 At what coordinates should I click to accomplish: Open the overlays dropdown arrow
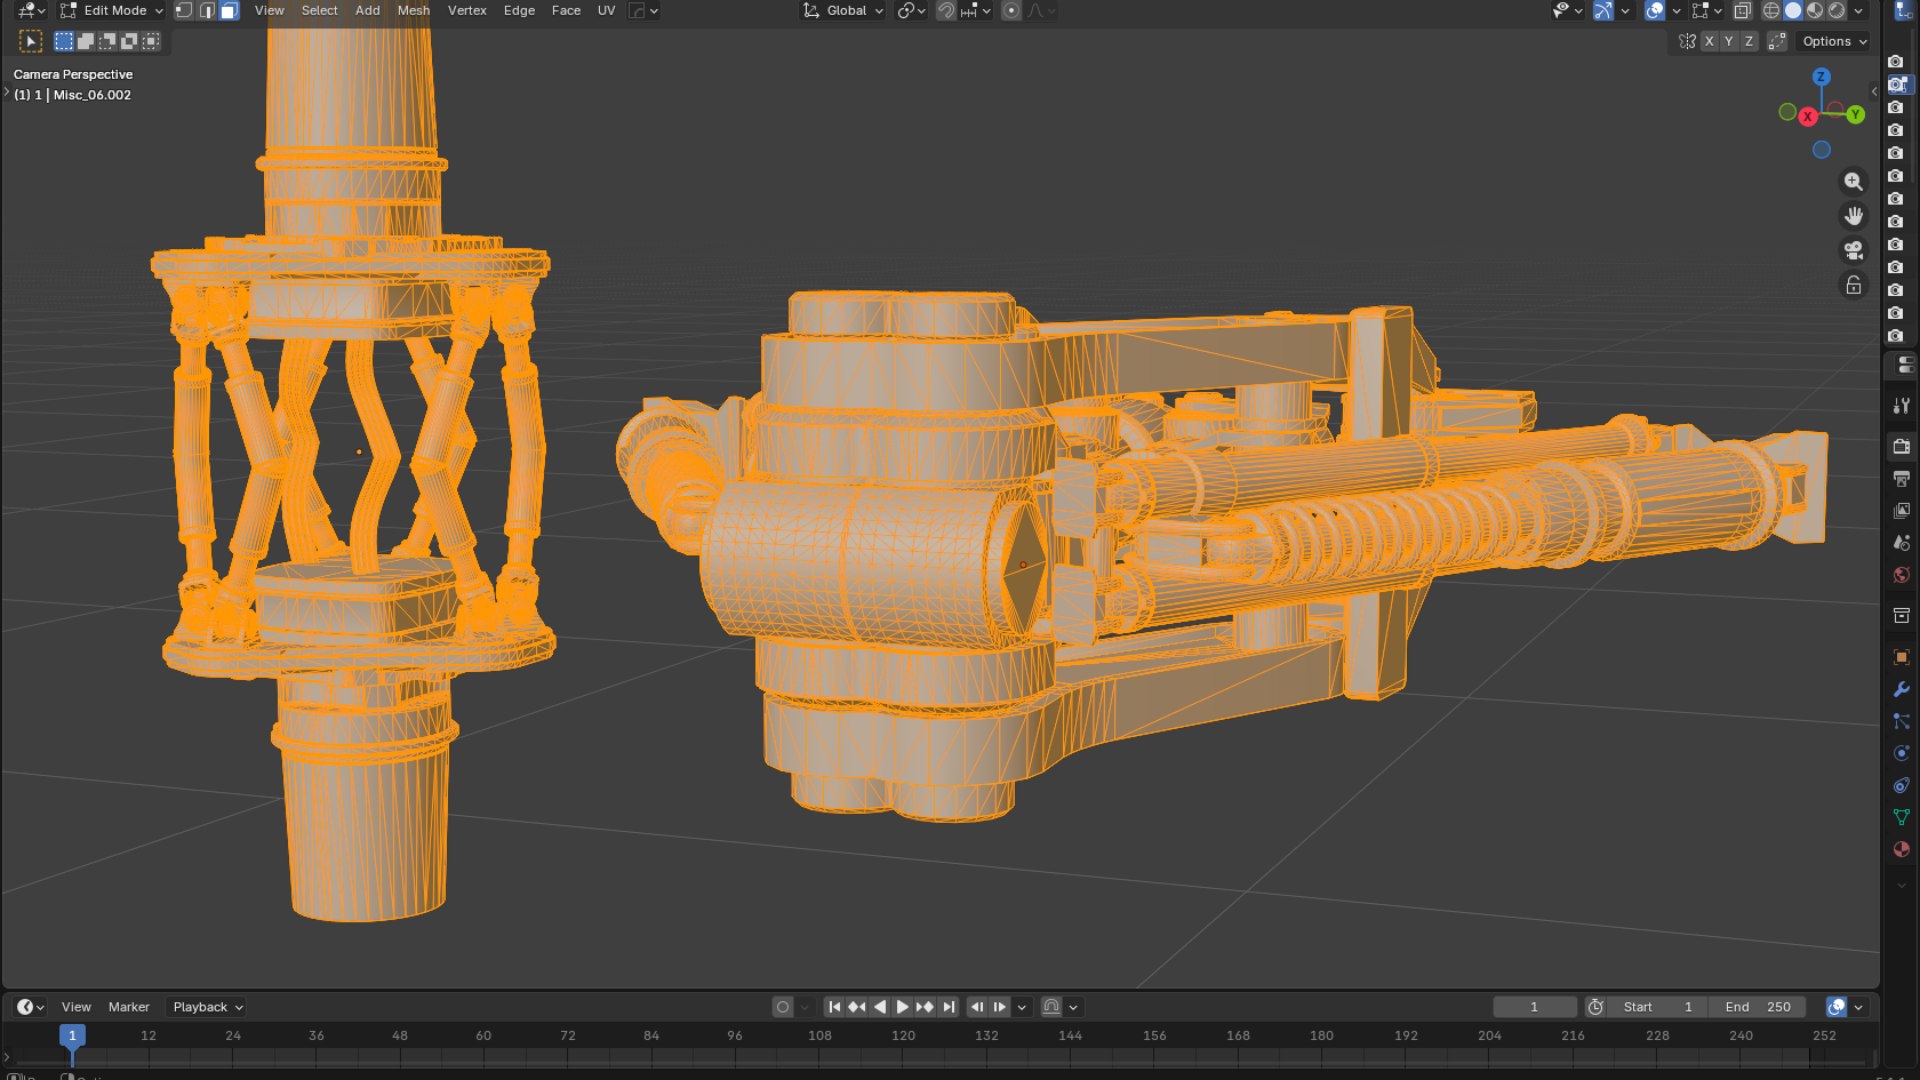coord(1677,11)
